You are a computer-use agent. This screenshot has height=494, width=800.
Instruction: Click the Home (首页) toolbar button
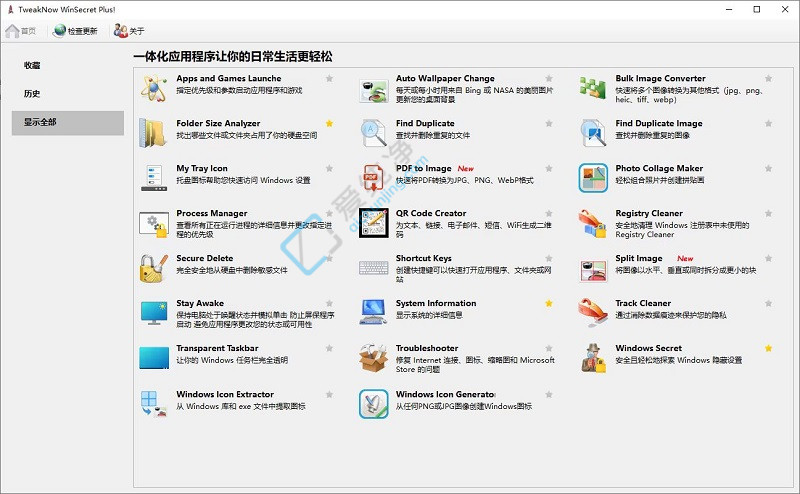point(21,31)
